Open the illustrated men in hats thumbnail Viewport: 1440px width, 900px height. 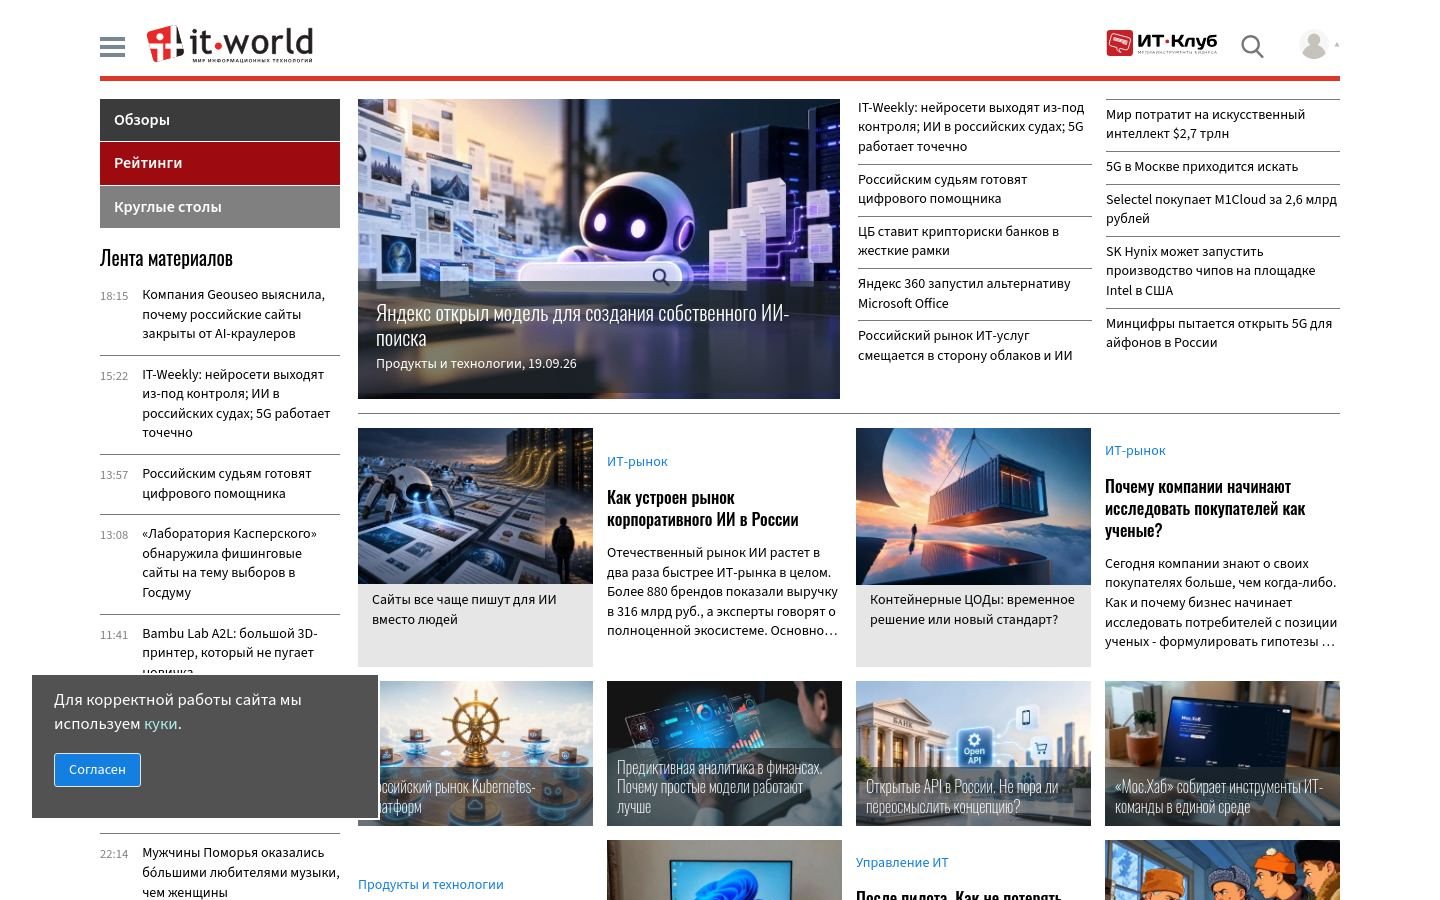tap(1222, 870)
